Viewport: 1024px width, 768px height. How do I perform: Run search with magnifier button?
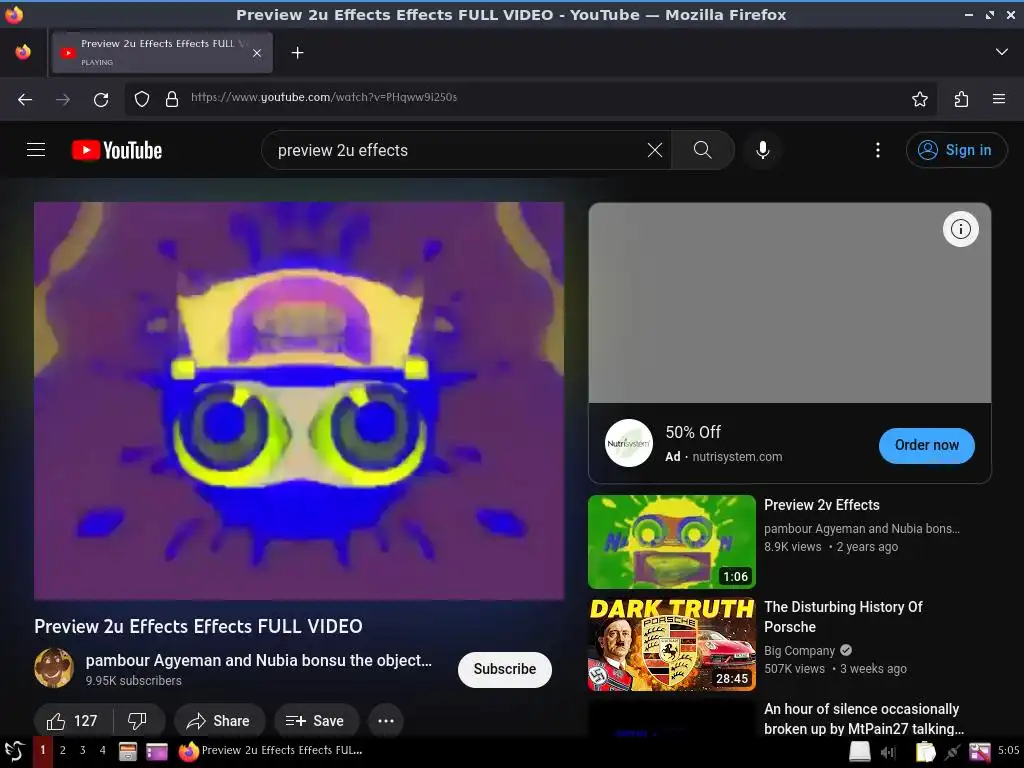pos(703,150)
